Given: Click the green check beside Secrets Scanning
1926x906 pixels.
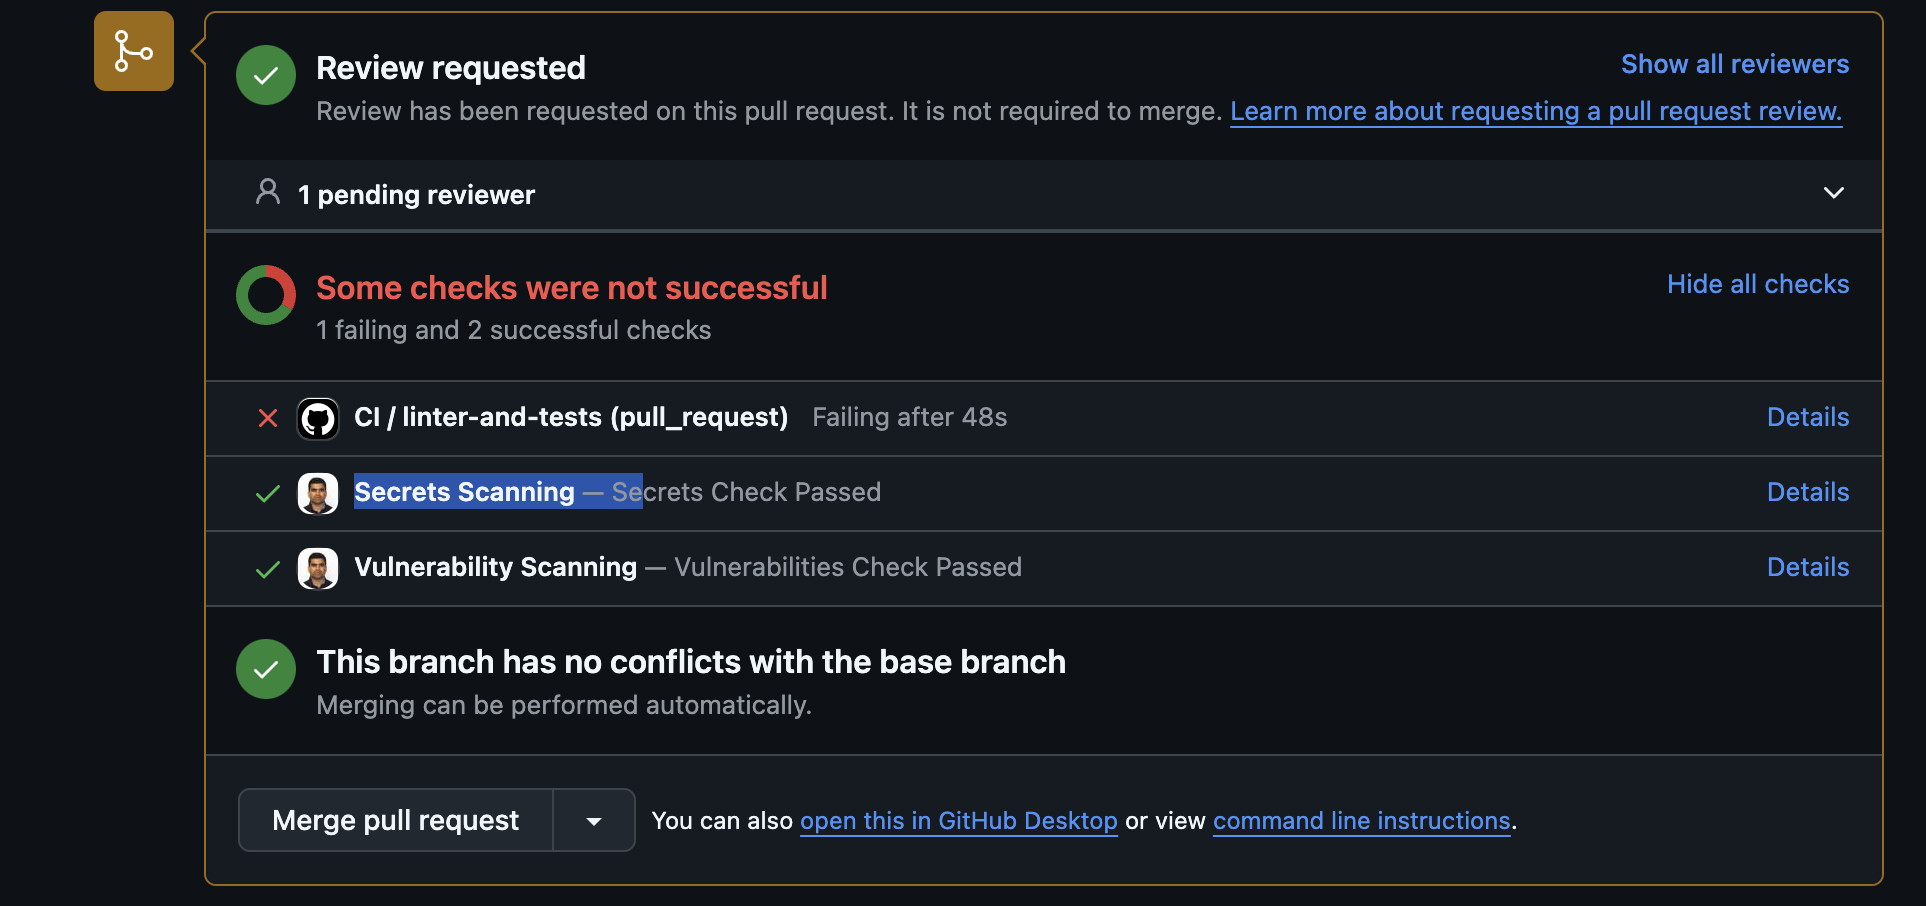Looking at the screenshot, I should 265,493.
